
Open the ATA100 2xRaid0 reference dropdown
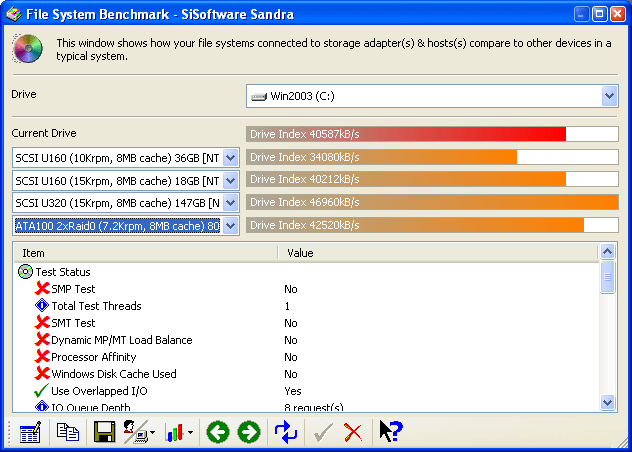(x=230, y=226)
